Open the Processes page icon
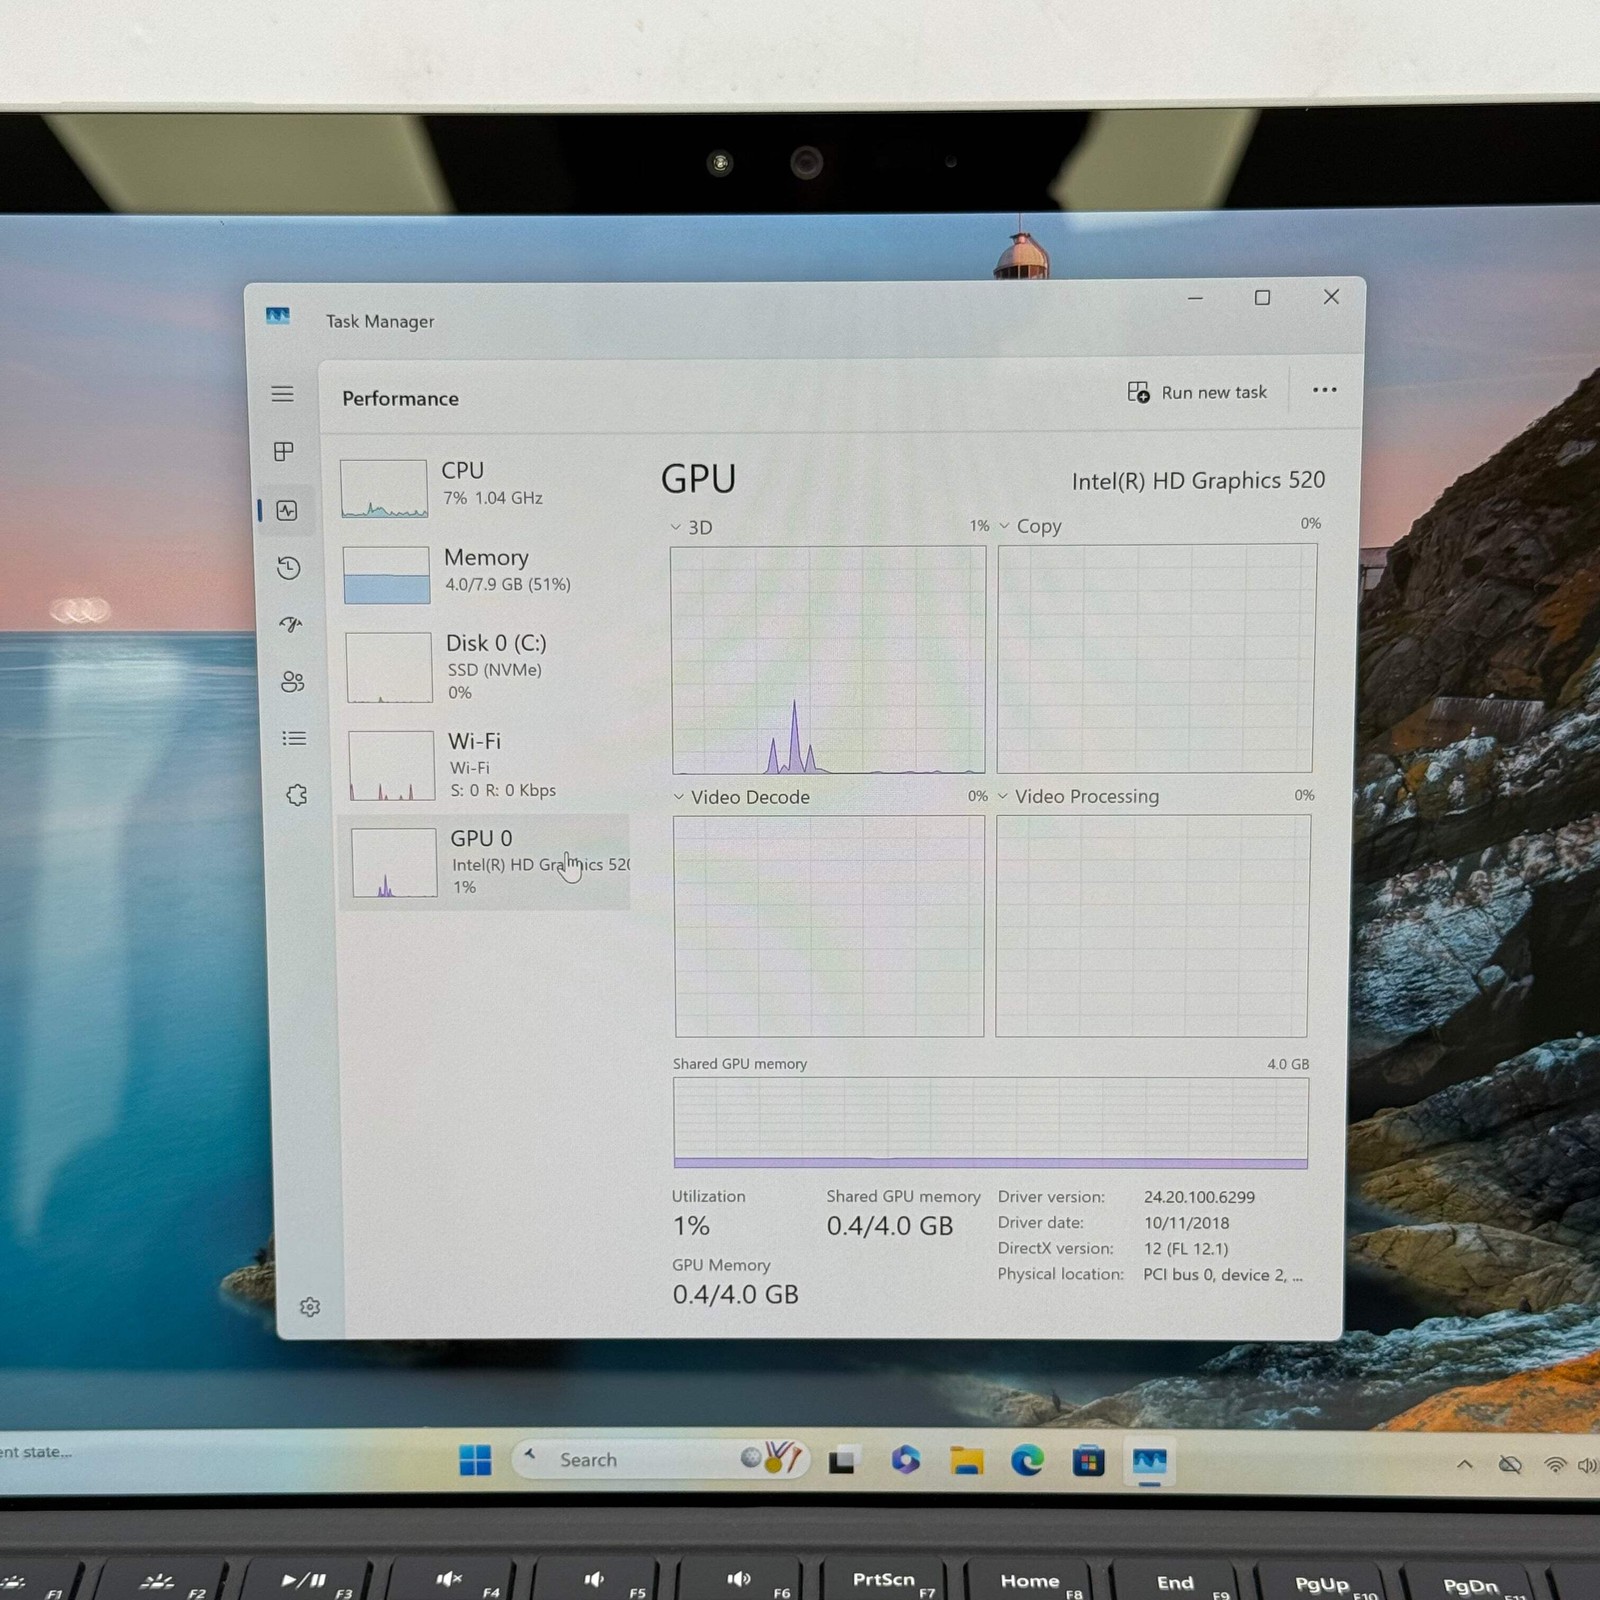Viewport: 1600px width, 1600px height. coord(284,452)
